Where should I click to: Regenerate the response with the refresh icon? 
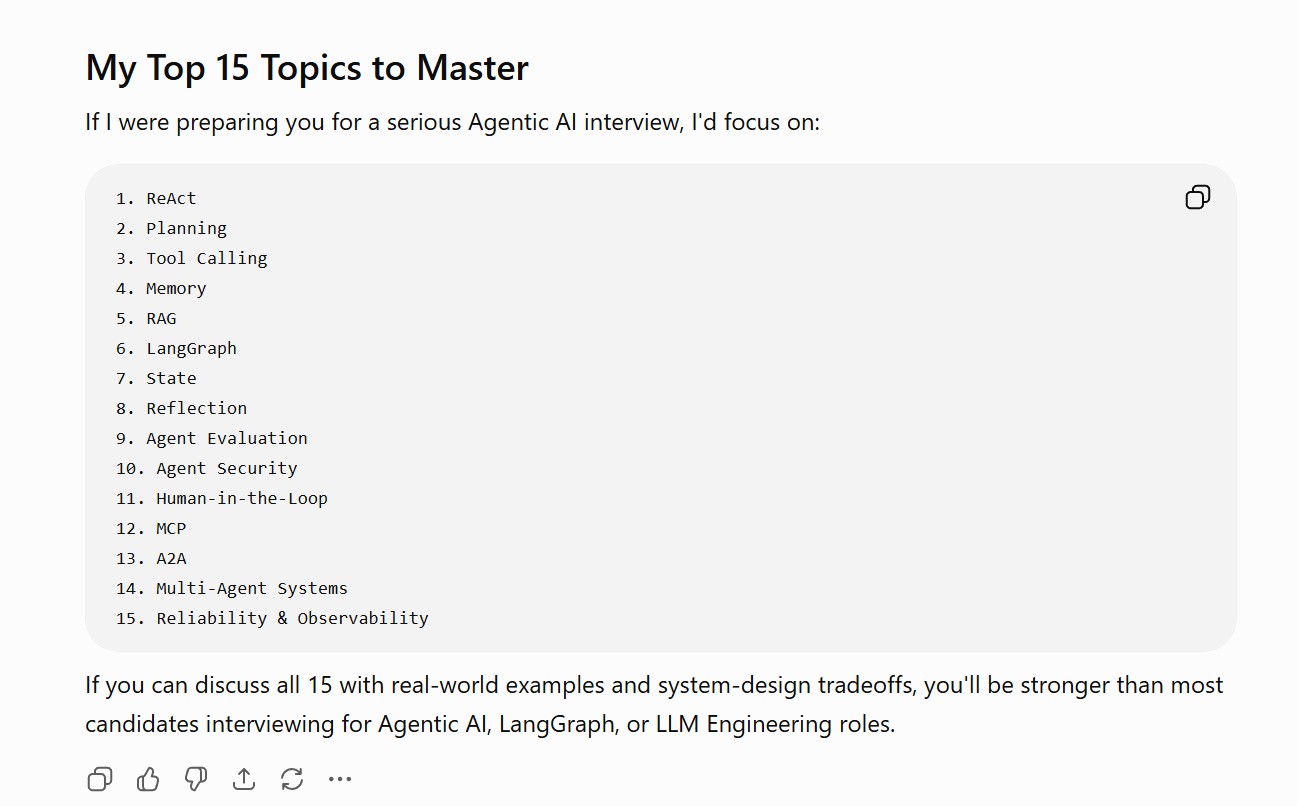pyautogui.click(x=292, y=779)
